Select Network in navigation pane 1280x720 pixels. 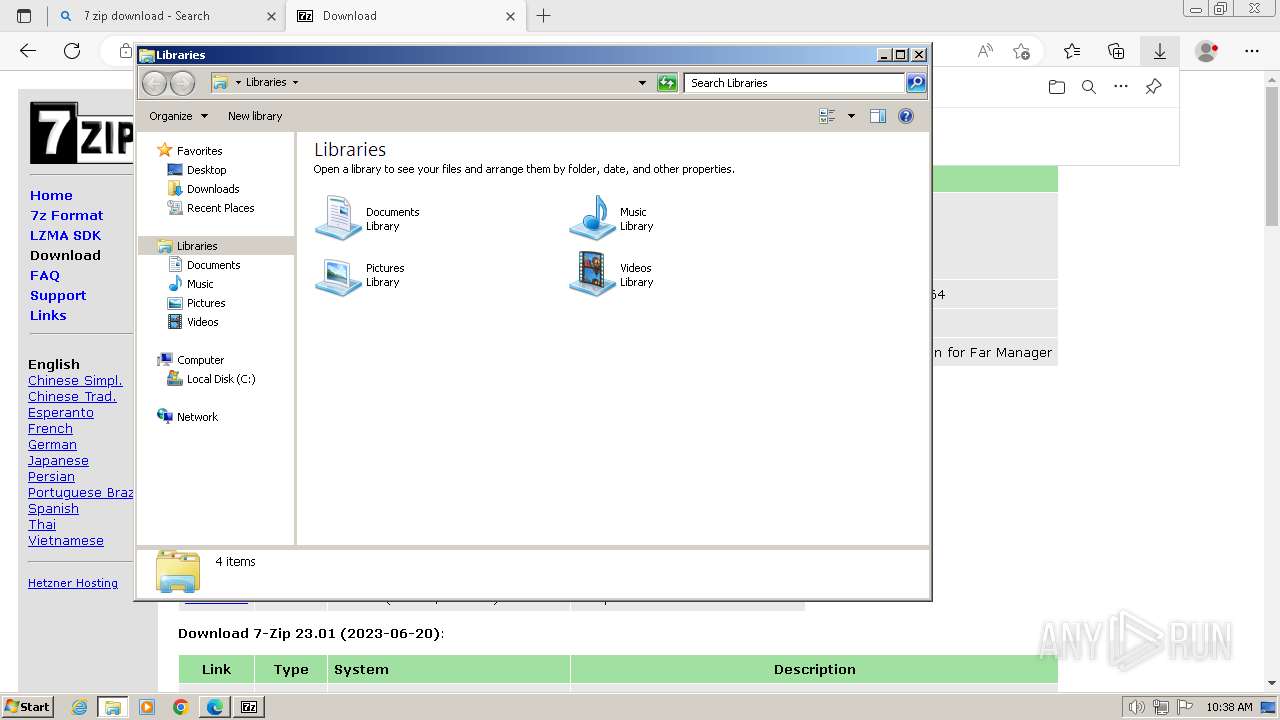tap(197, 417)
